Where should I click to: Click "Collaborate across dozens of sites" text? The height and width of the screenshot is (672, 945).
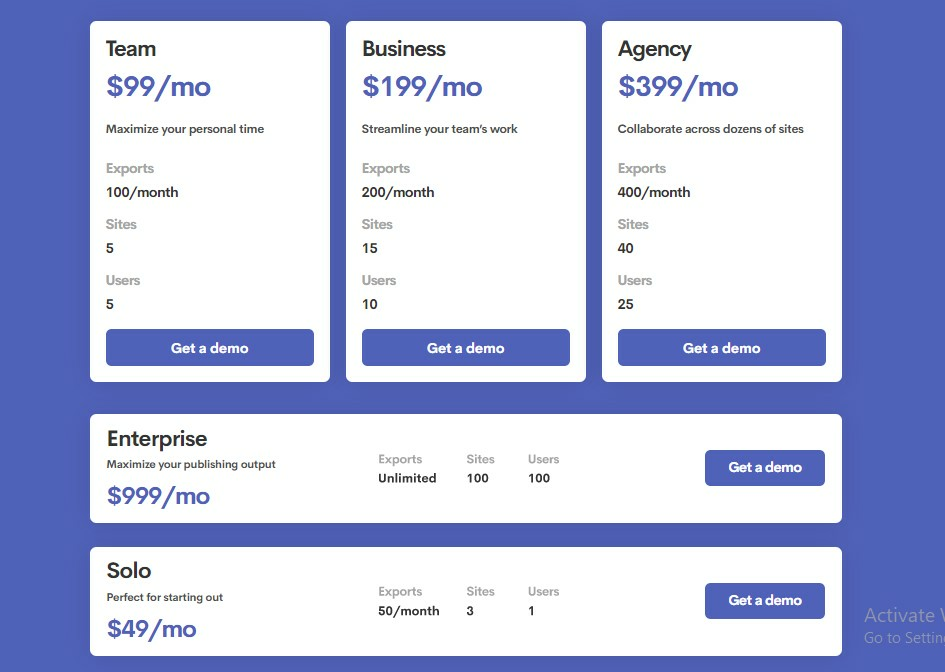(711, 129)
